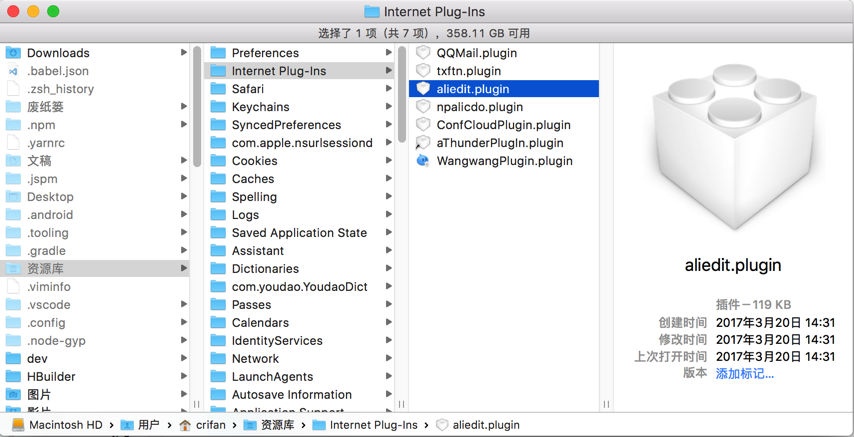Select the .zsh_history file

coord(95,89)
